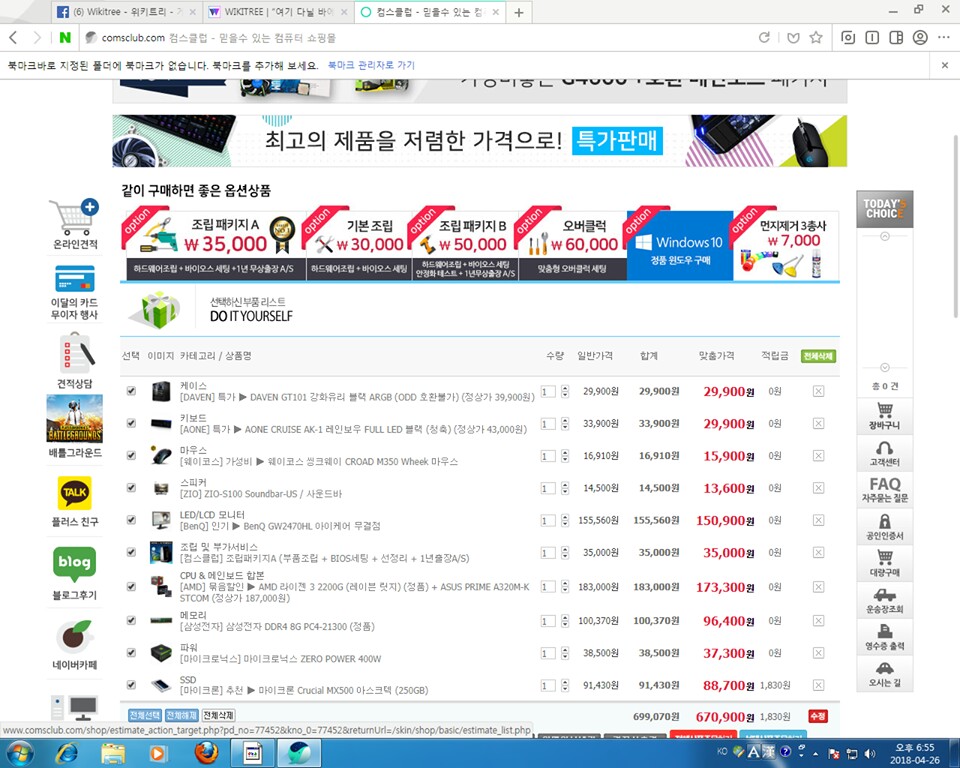Remove the 케이스 row with its X icon
This screenshot has height=768, width=960.
818,391
